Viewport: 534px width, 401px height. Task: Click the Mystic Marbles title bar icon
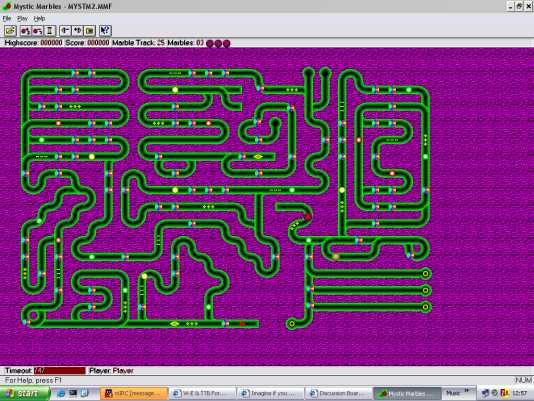(x=7, y=6)
